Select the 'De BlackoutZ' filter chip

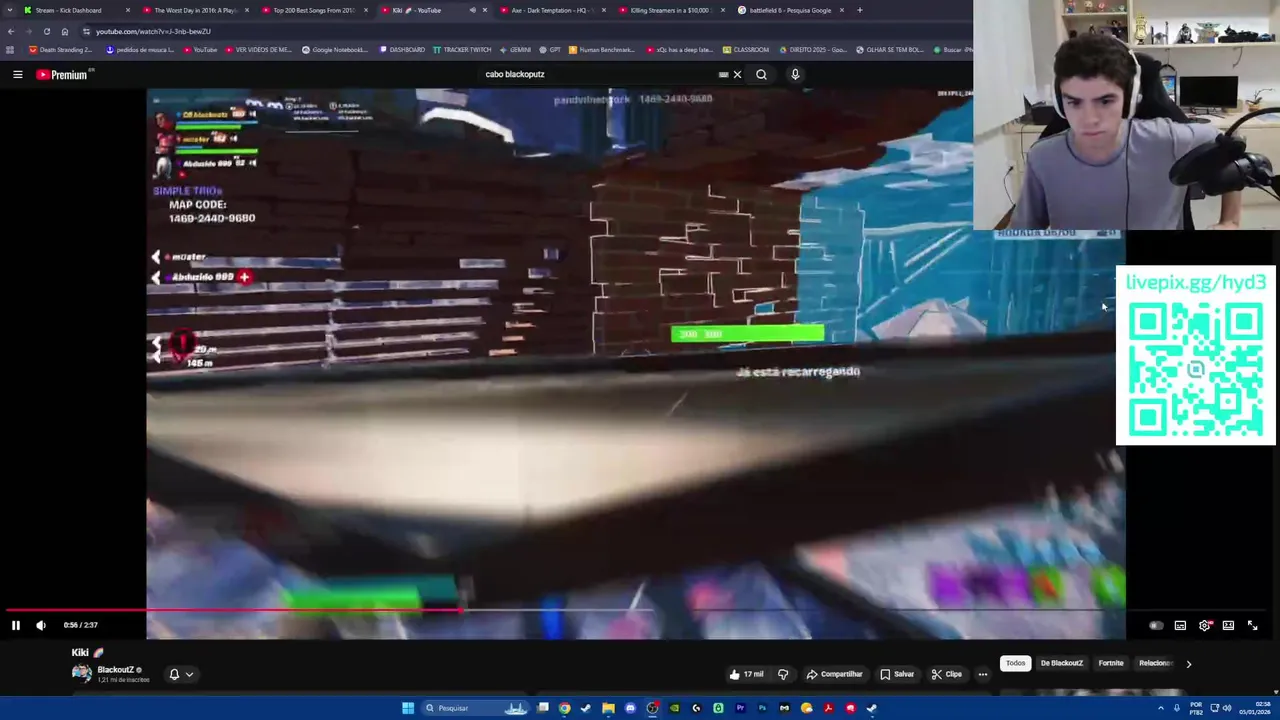coord(1062,663)
